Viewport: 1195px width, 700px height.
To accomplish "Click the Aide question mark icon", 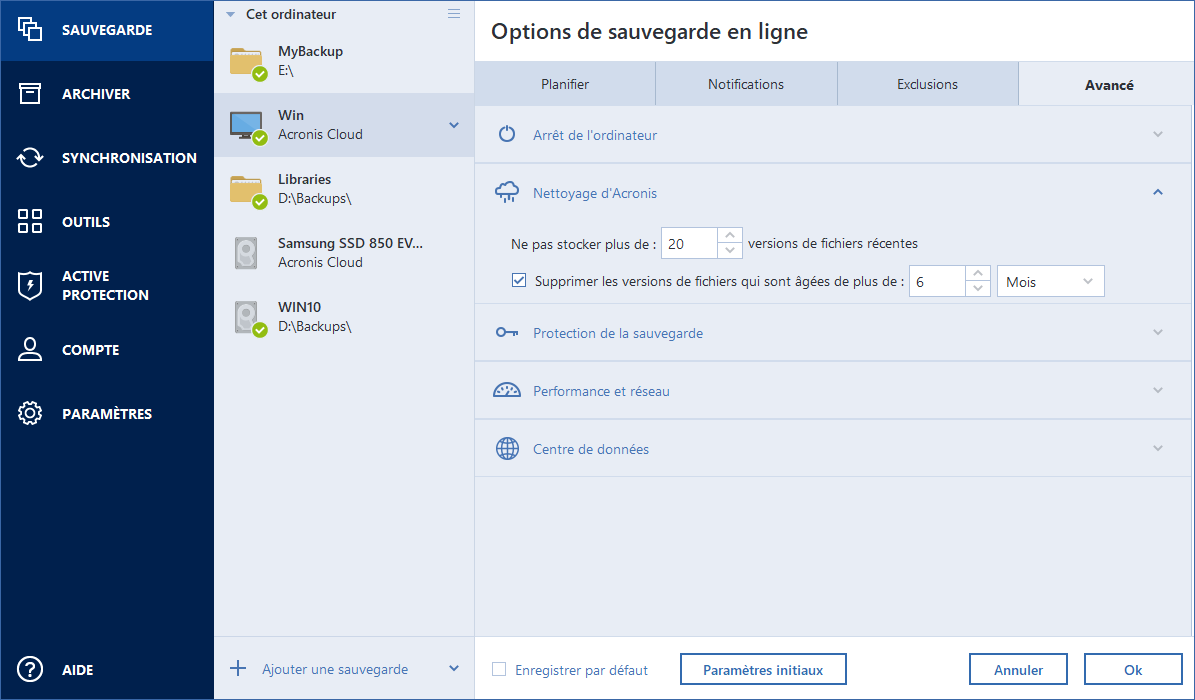I will [x=30, y=669].
